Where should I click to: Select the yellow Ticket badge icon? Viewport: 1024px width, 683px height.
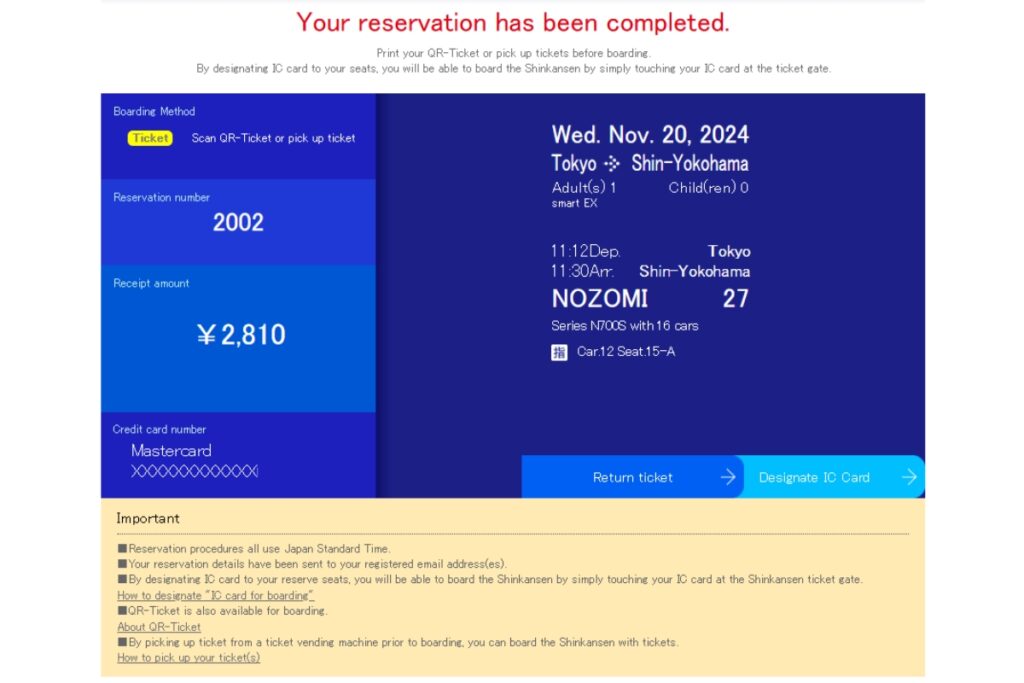pos(148,138)
